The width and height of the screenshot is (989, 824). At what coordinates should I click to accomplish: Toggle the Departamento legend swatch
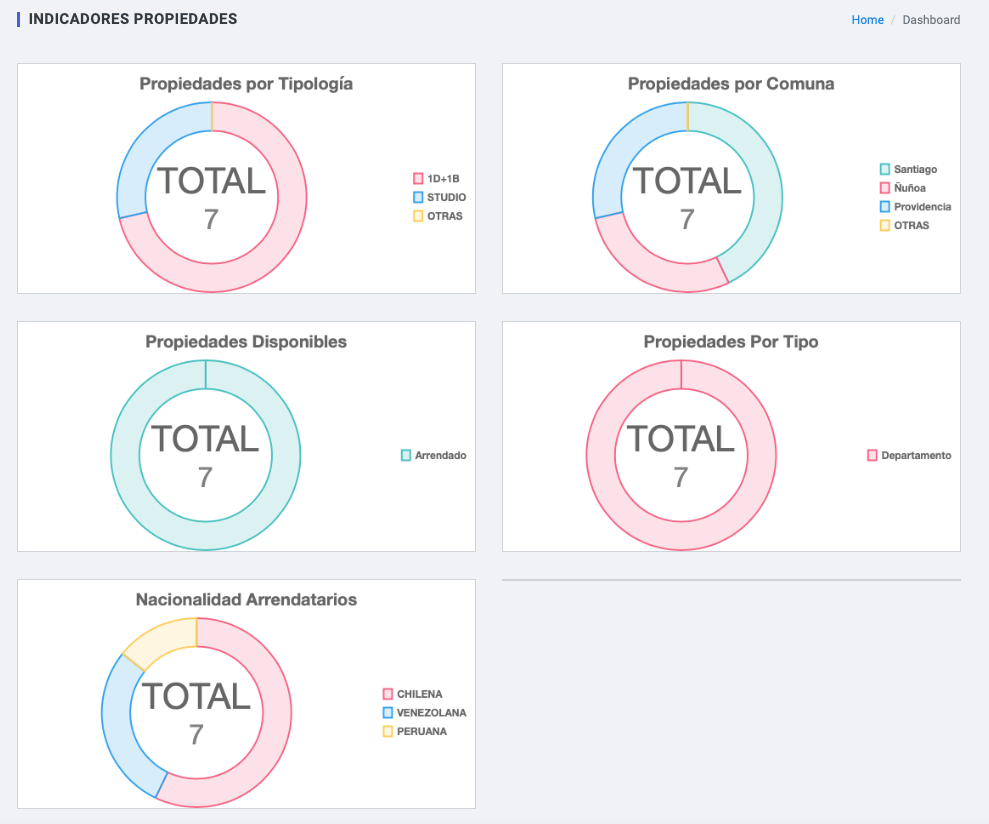(x=872, y=456)
